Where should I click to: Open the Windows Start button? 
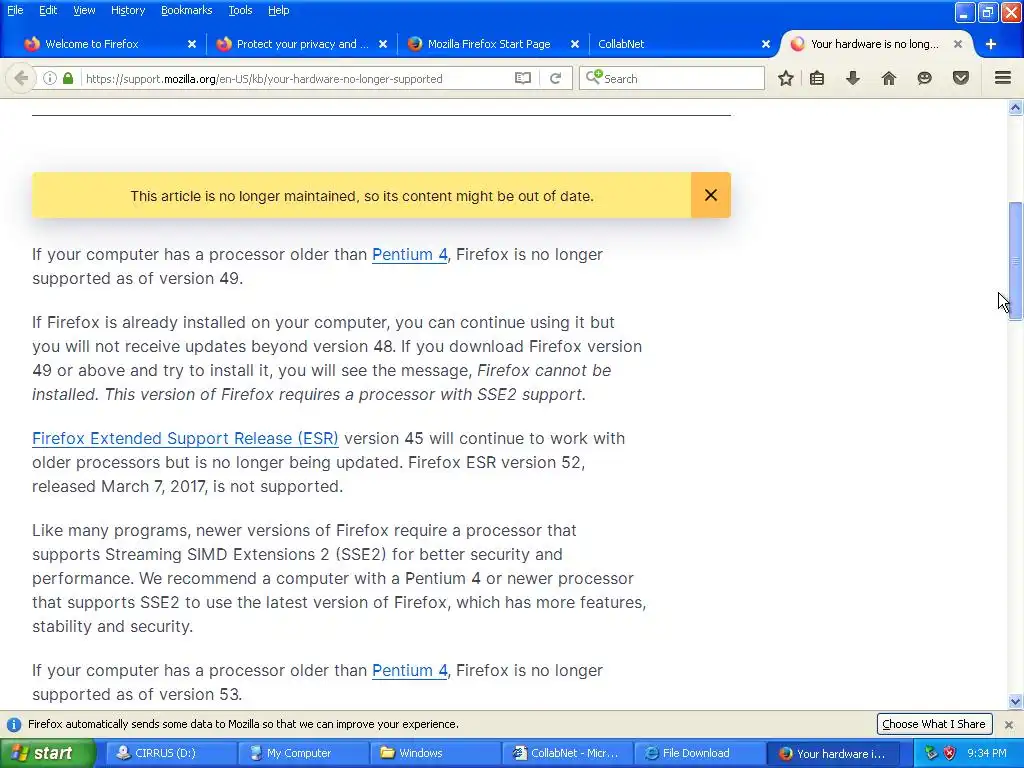[x=47, y=753]
